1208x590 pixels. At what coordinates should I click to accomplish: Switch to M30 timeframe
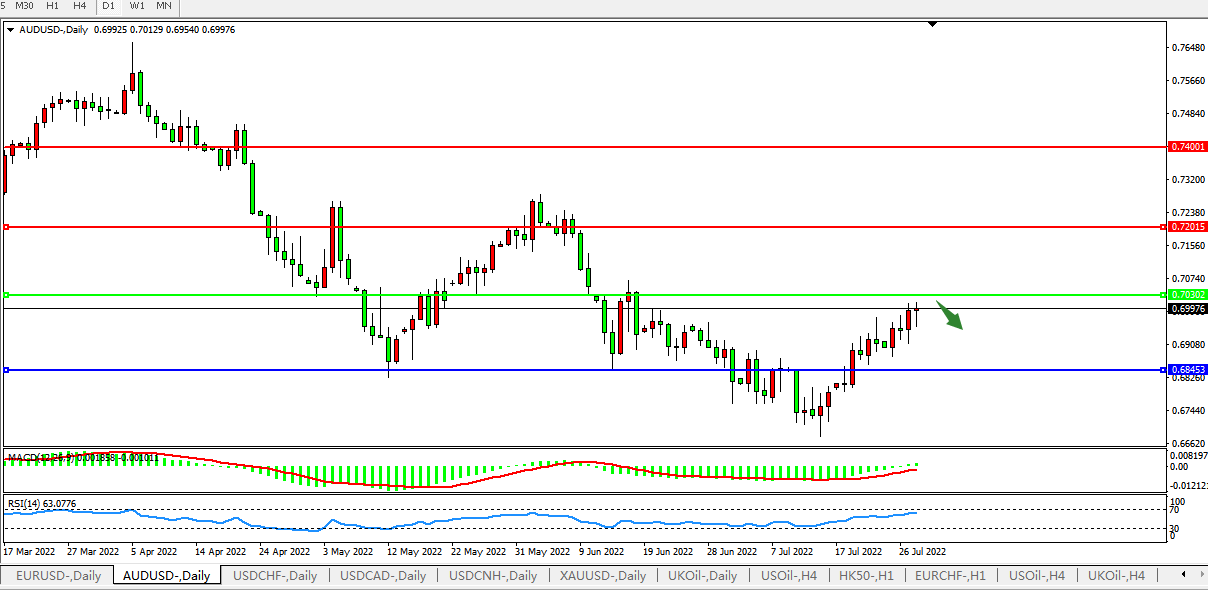24,6
